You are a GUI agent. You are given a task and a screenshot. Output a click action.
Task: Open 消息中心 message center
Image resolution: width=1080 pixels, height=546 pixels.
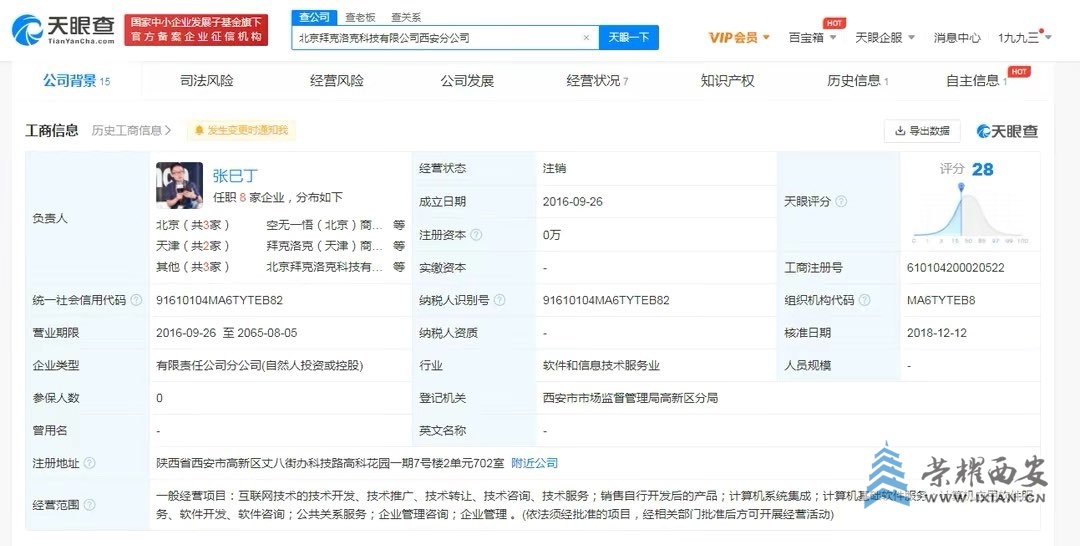tap(957, 37)
